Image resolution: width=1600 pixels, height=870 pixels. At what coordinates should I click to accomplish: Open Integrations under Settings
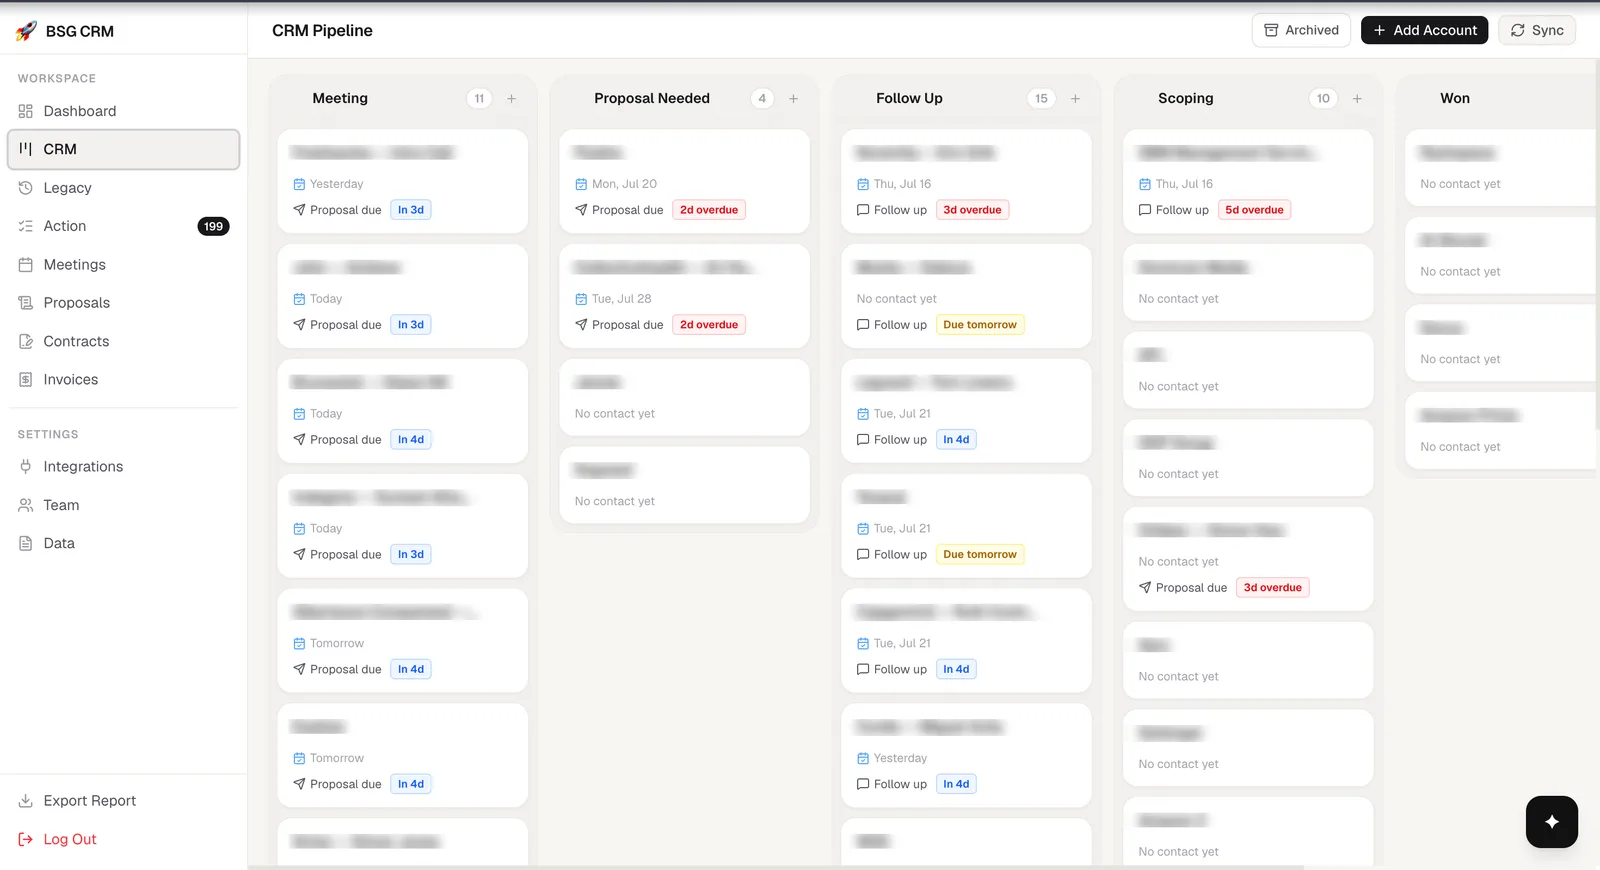124,467
